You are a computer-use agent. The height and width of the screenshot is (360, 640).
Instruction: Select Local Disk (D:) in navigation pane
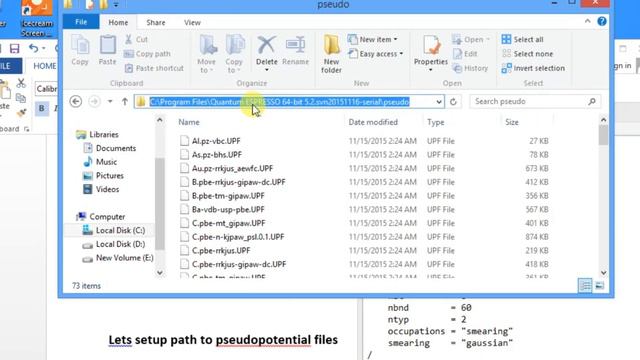click(114, 244)
